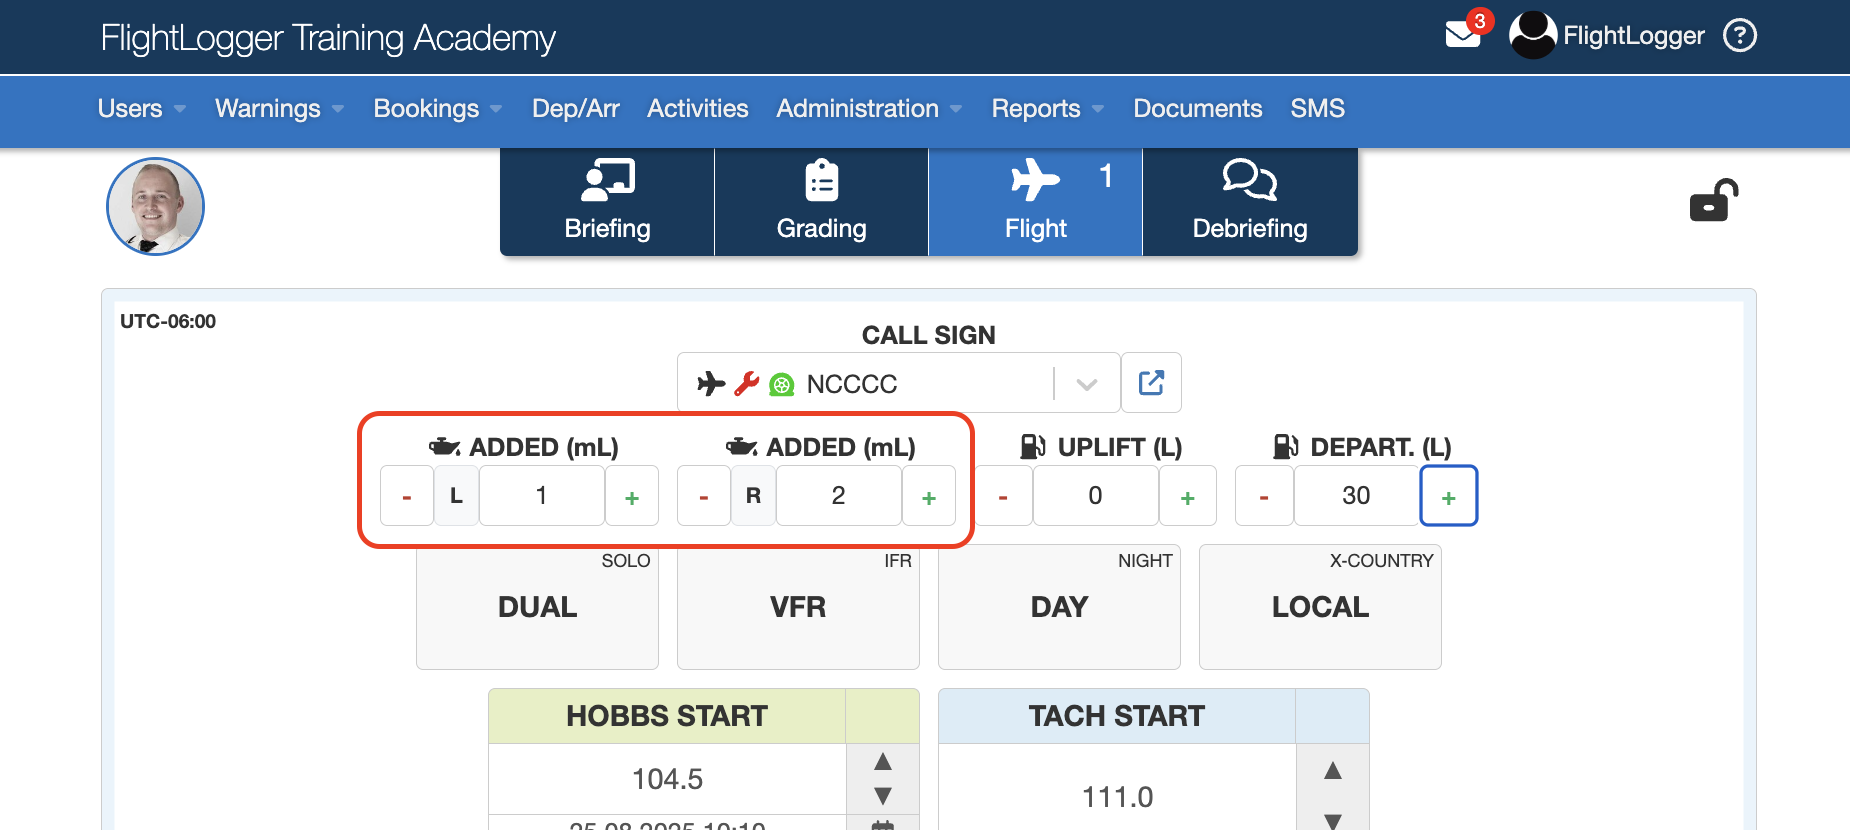Toggle DAY/NIGHT setting
Screen dimensions: 1850x830
pos(1059,607)
